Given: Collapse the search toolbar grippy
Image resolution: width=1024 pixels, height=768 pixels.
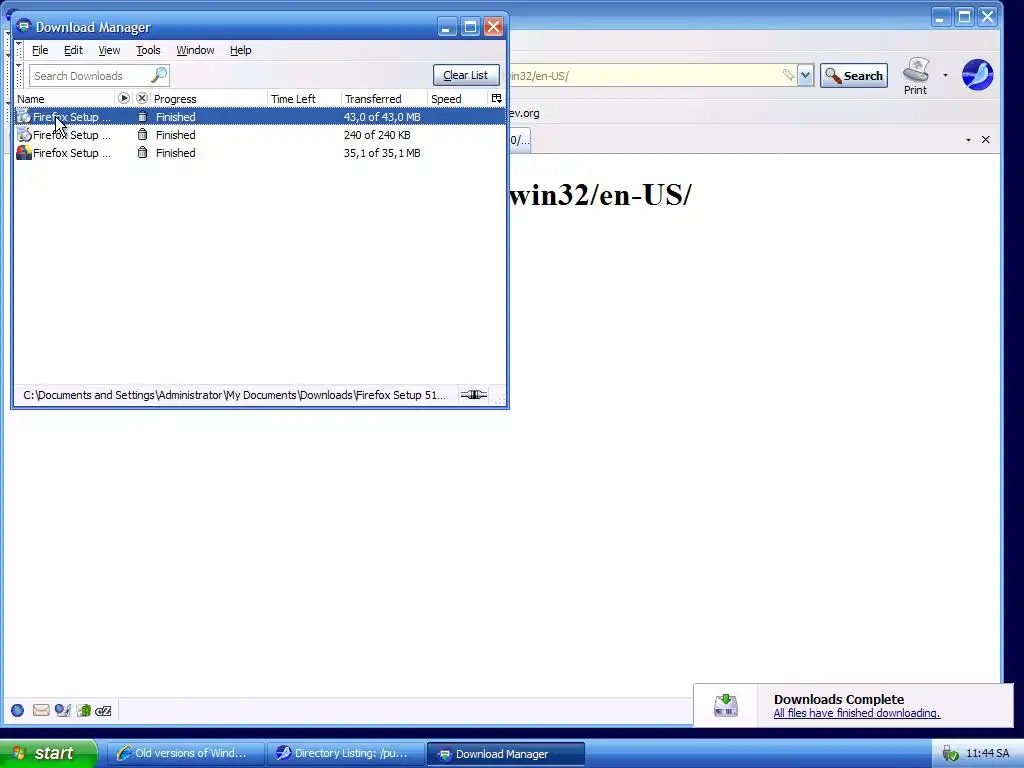Looking at the screenshot, I should pyautogui.click(x=19, y=75).
